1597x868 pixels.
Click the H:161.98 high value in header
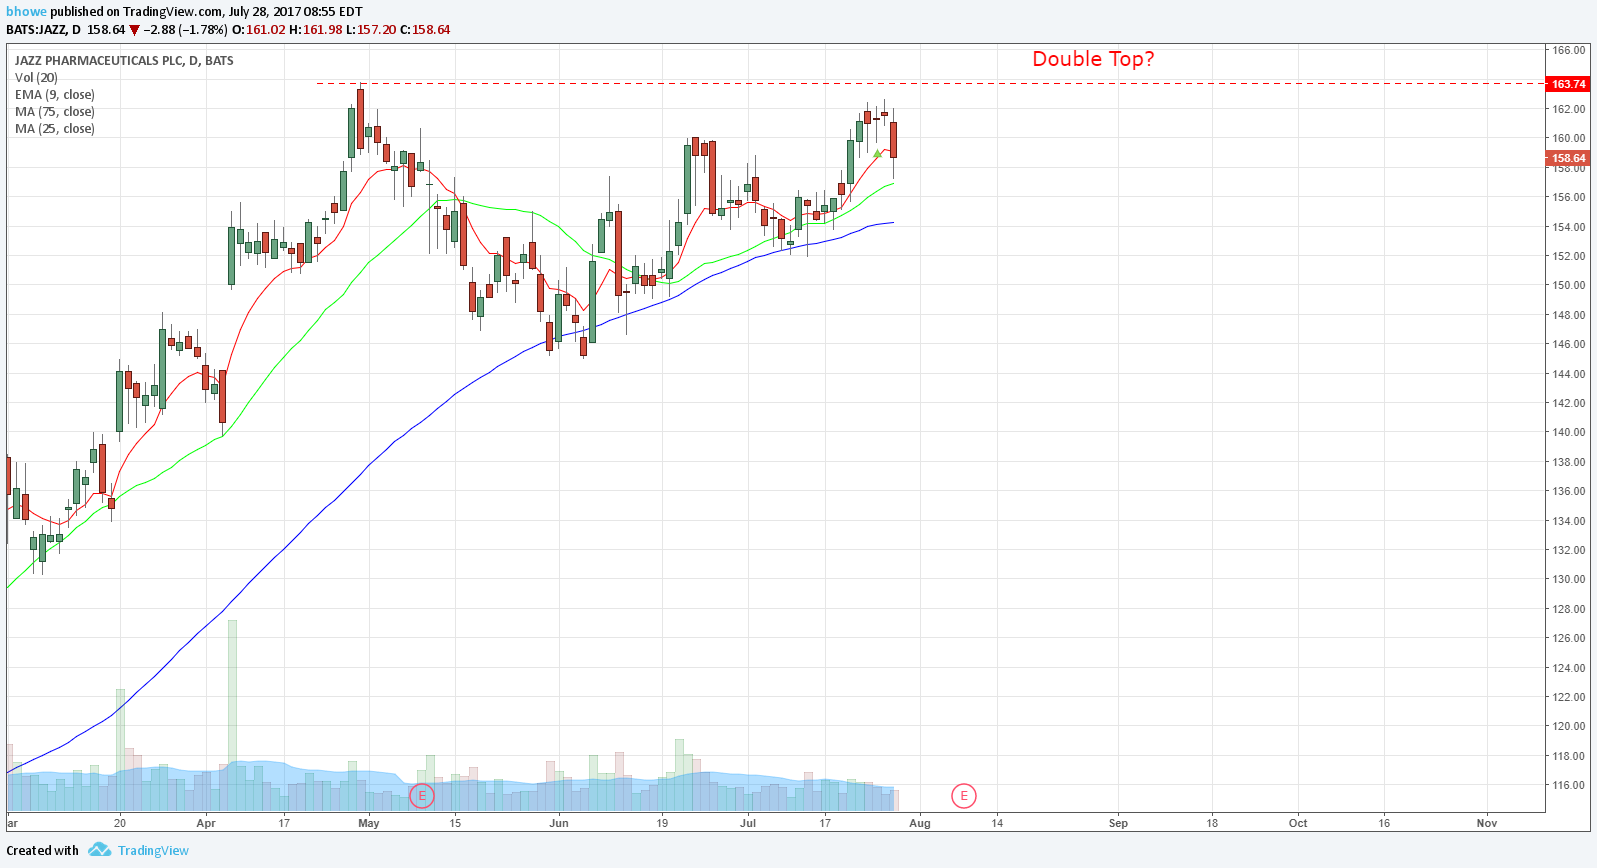pyautogui.click(x=315, y=30)
